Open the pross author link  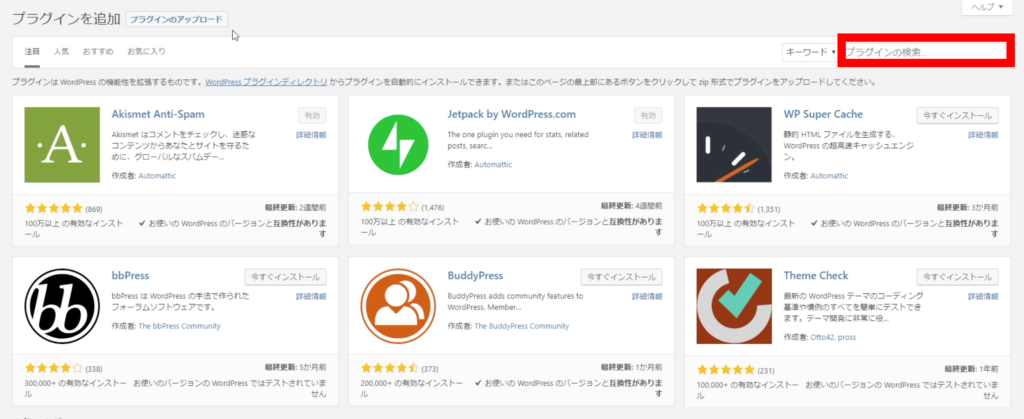[x=847, y=337]
